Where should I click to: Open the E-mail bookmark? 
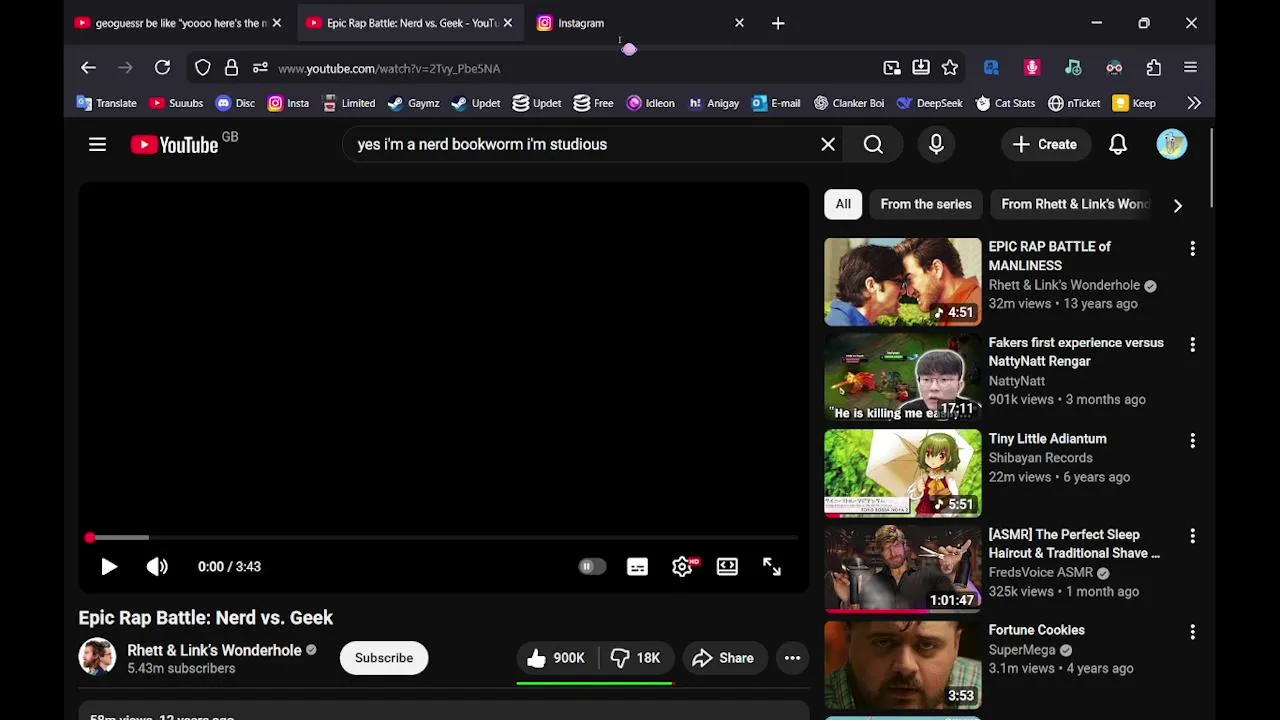(776, 103)
